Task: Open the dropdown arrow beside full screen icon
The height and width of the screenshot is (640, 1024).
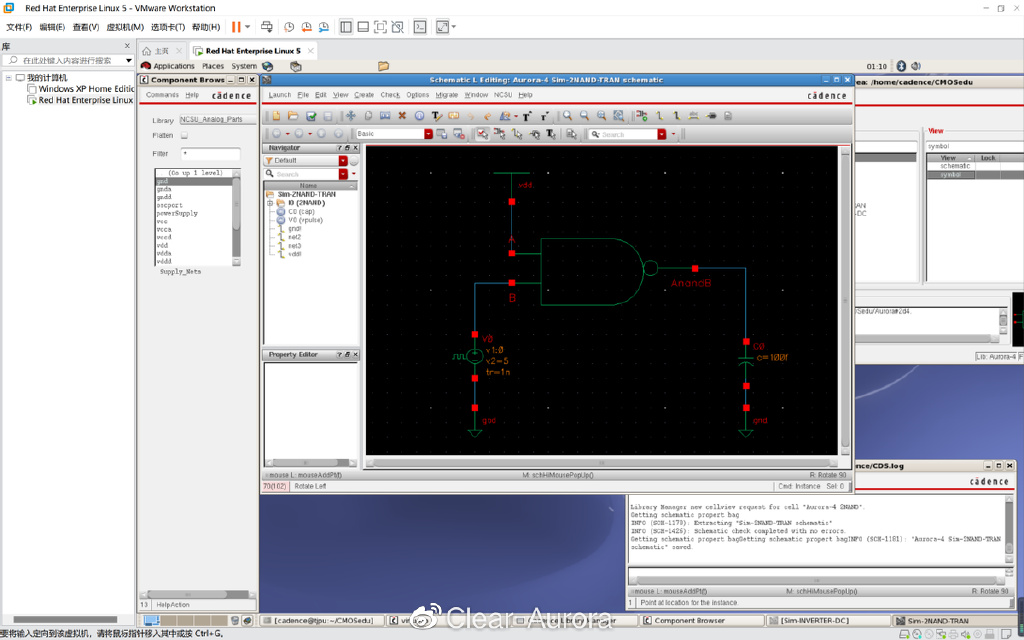Action: [454, 27]
